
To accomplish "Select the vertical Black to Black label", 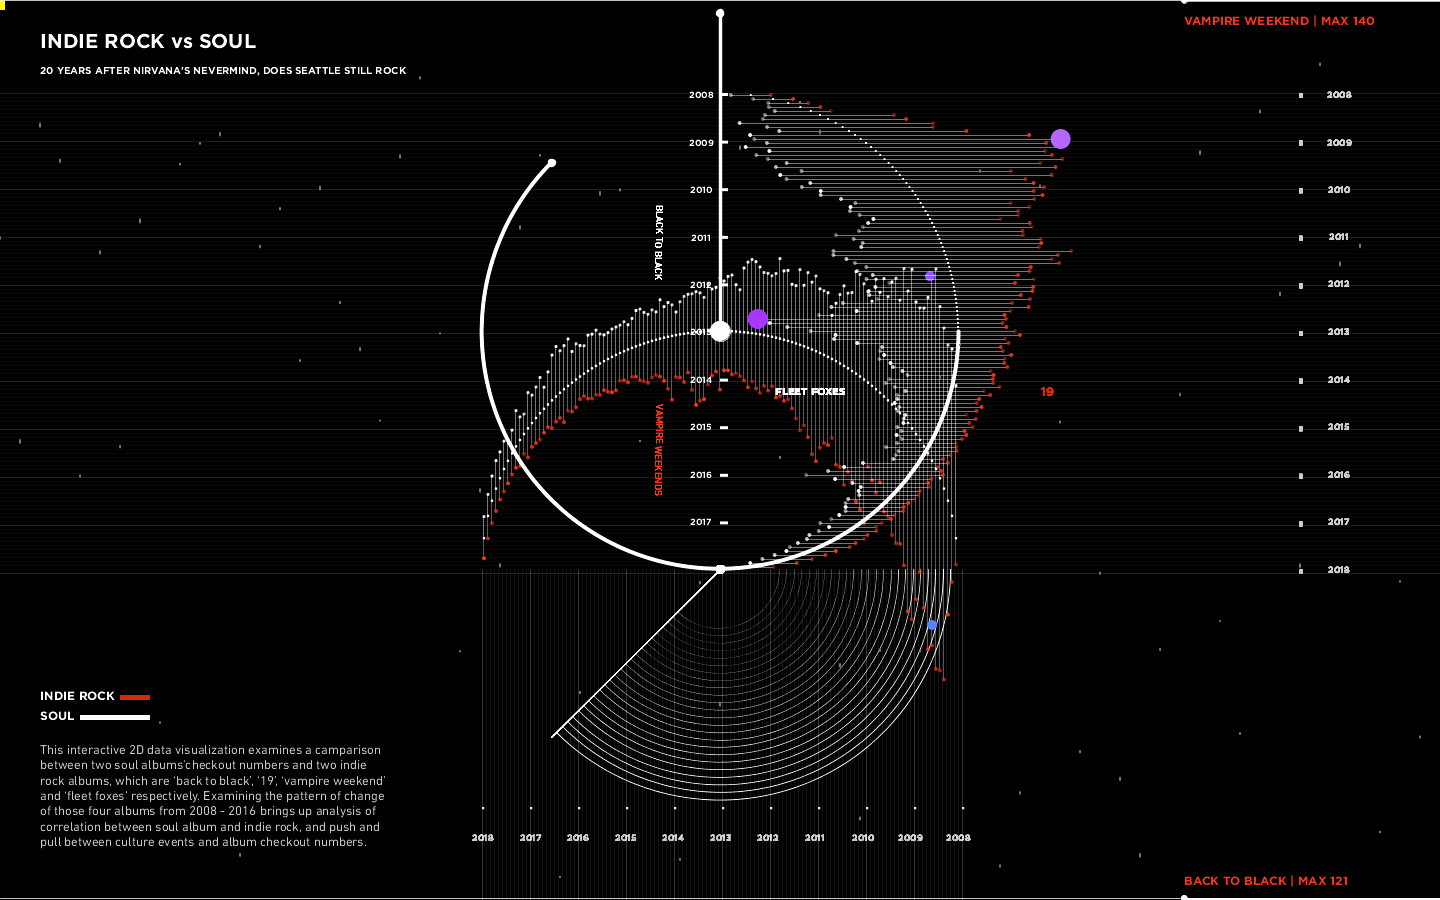I will point(659,242).
